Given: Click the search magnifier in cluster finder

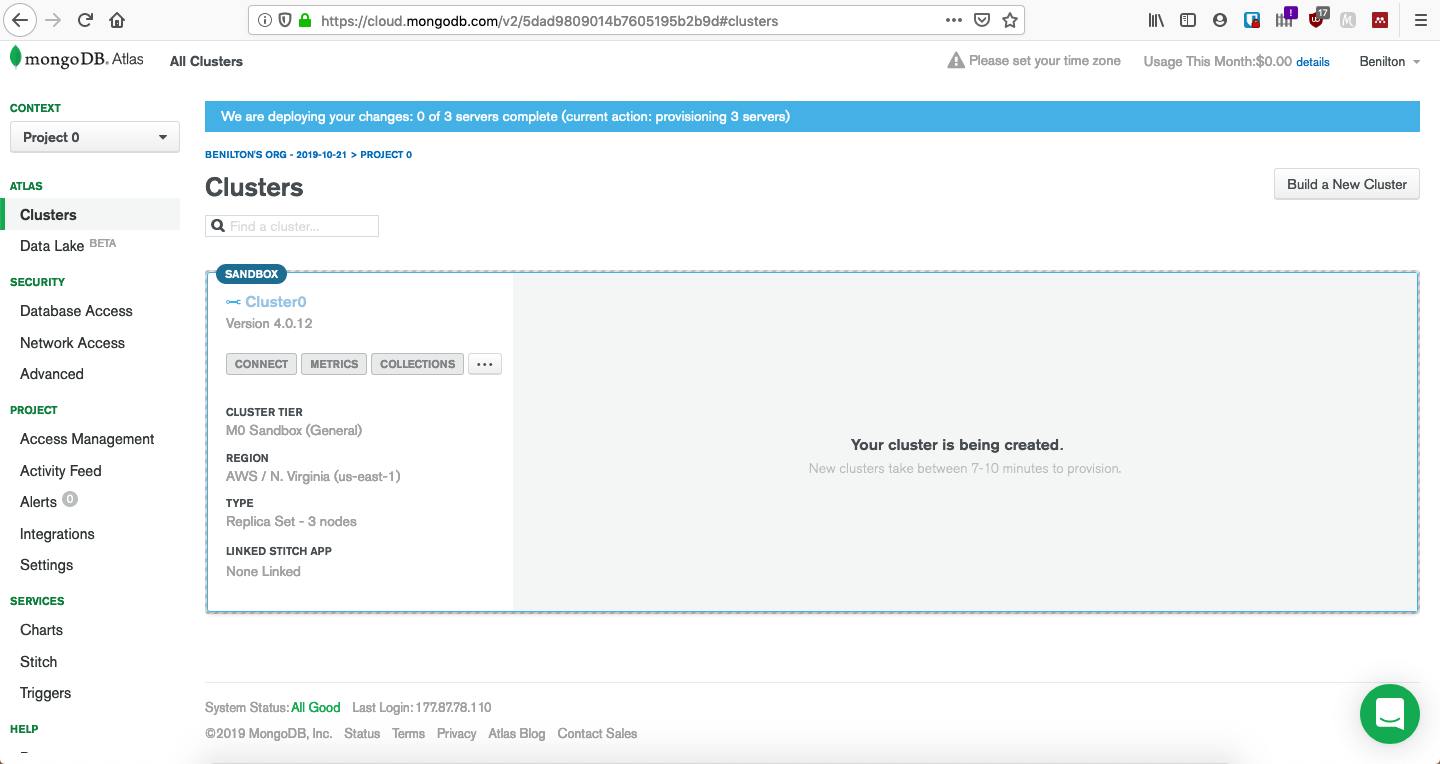Looking at the screenshot, I should coord(218,226).
